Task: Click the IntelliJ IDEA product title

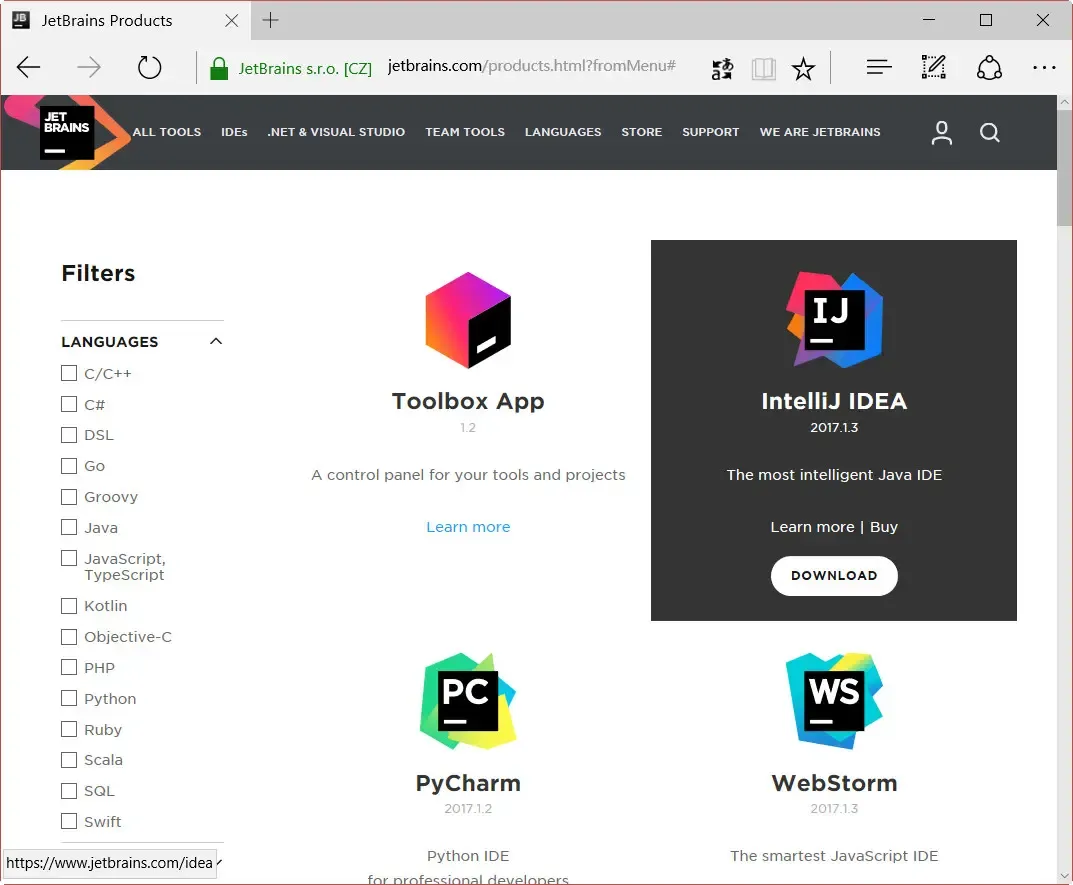Action: click(834, 401)
